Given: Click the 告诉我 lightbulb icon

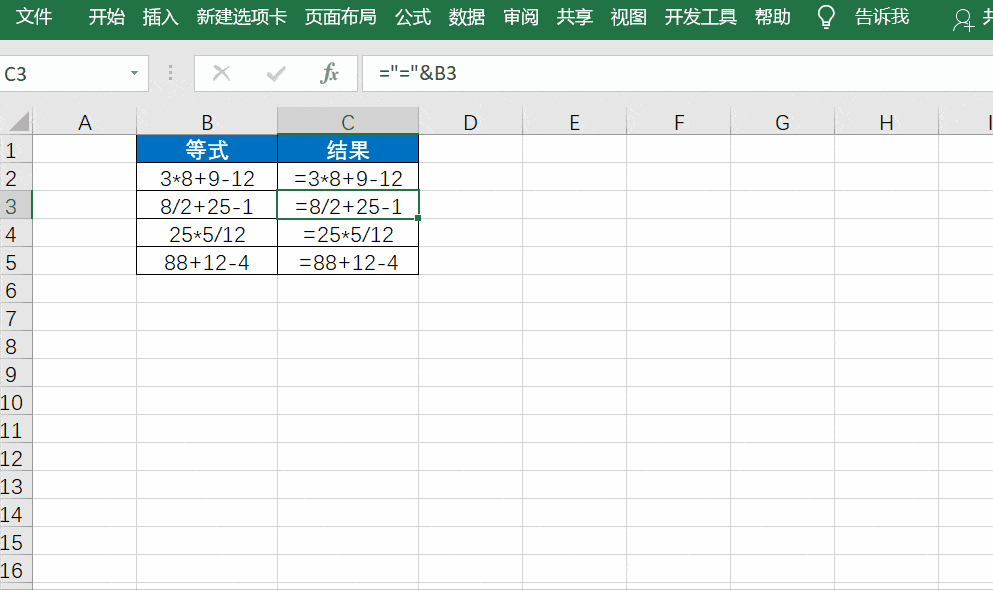Looking at the screenshot, I should pyautogui.click(x=824, y=17).
